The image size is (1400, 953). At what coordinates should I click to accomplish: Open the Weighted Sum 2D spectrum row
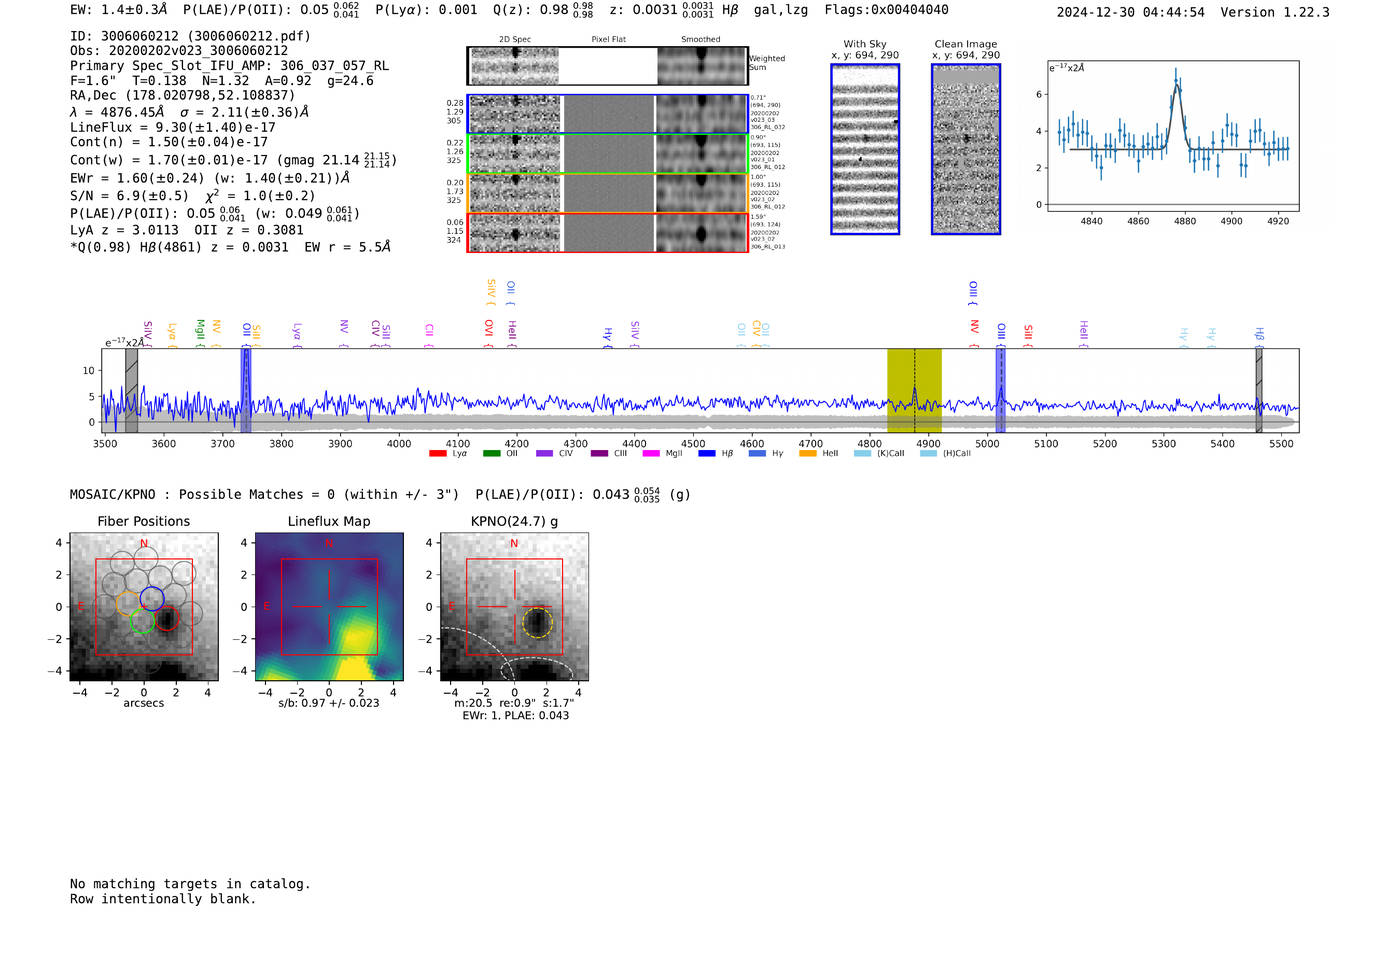[x=607, y=66]
